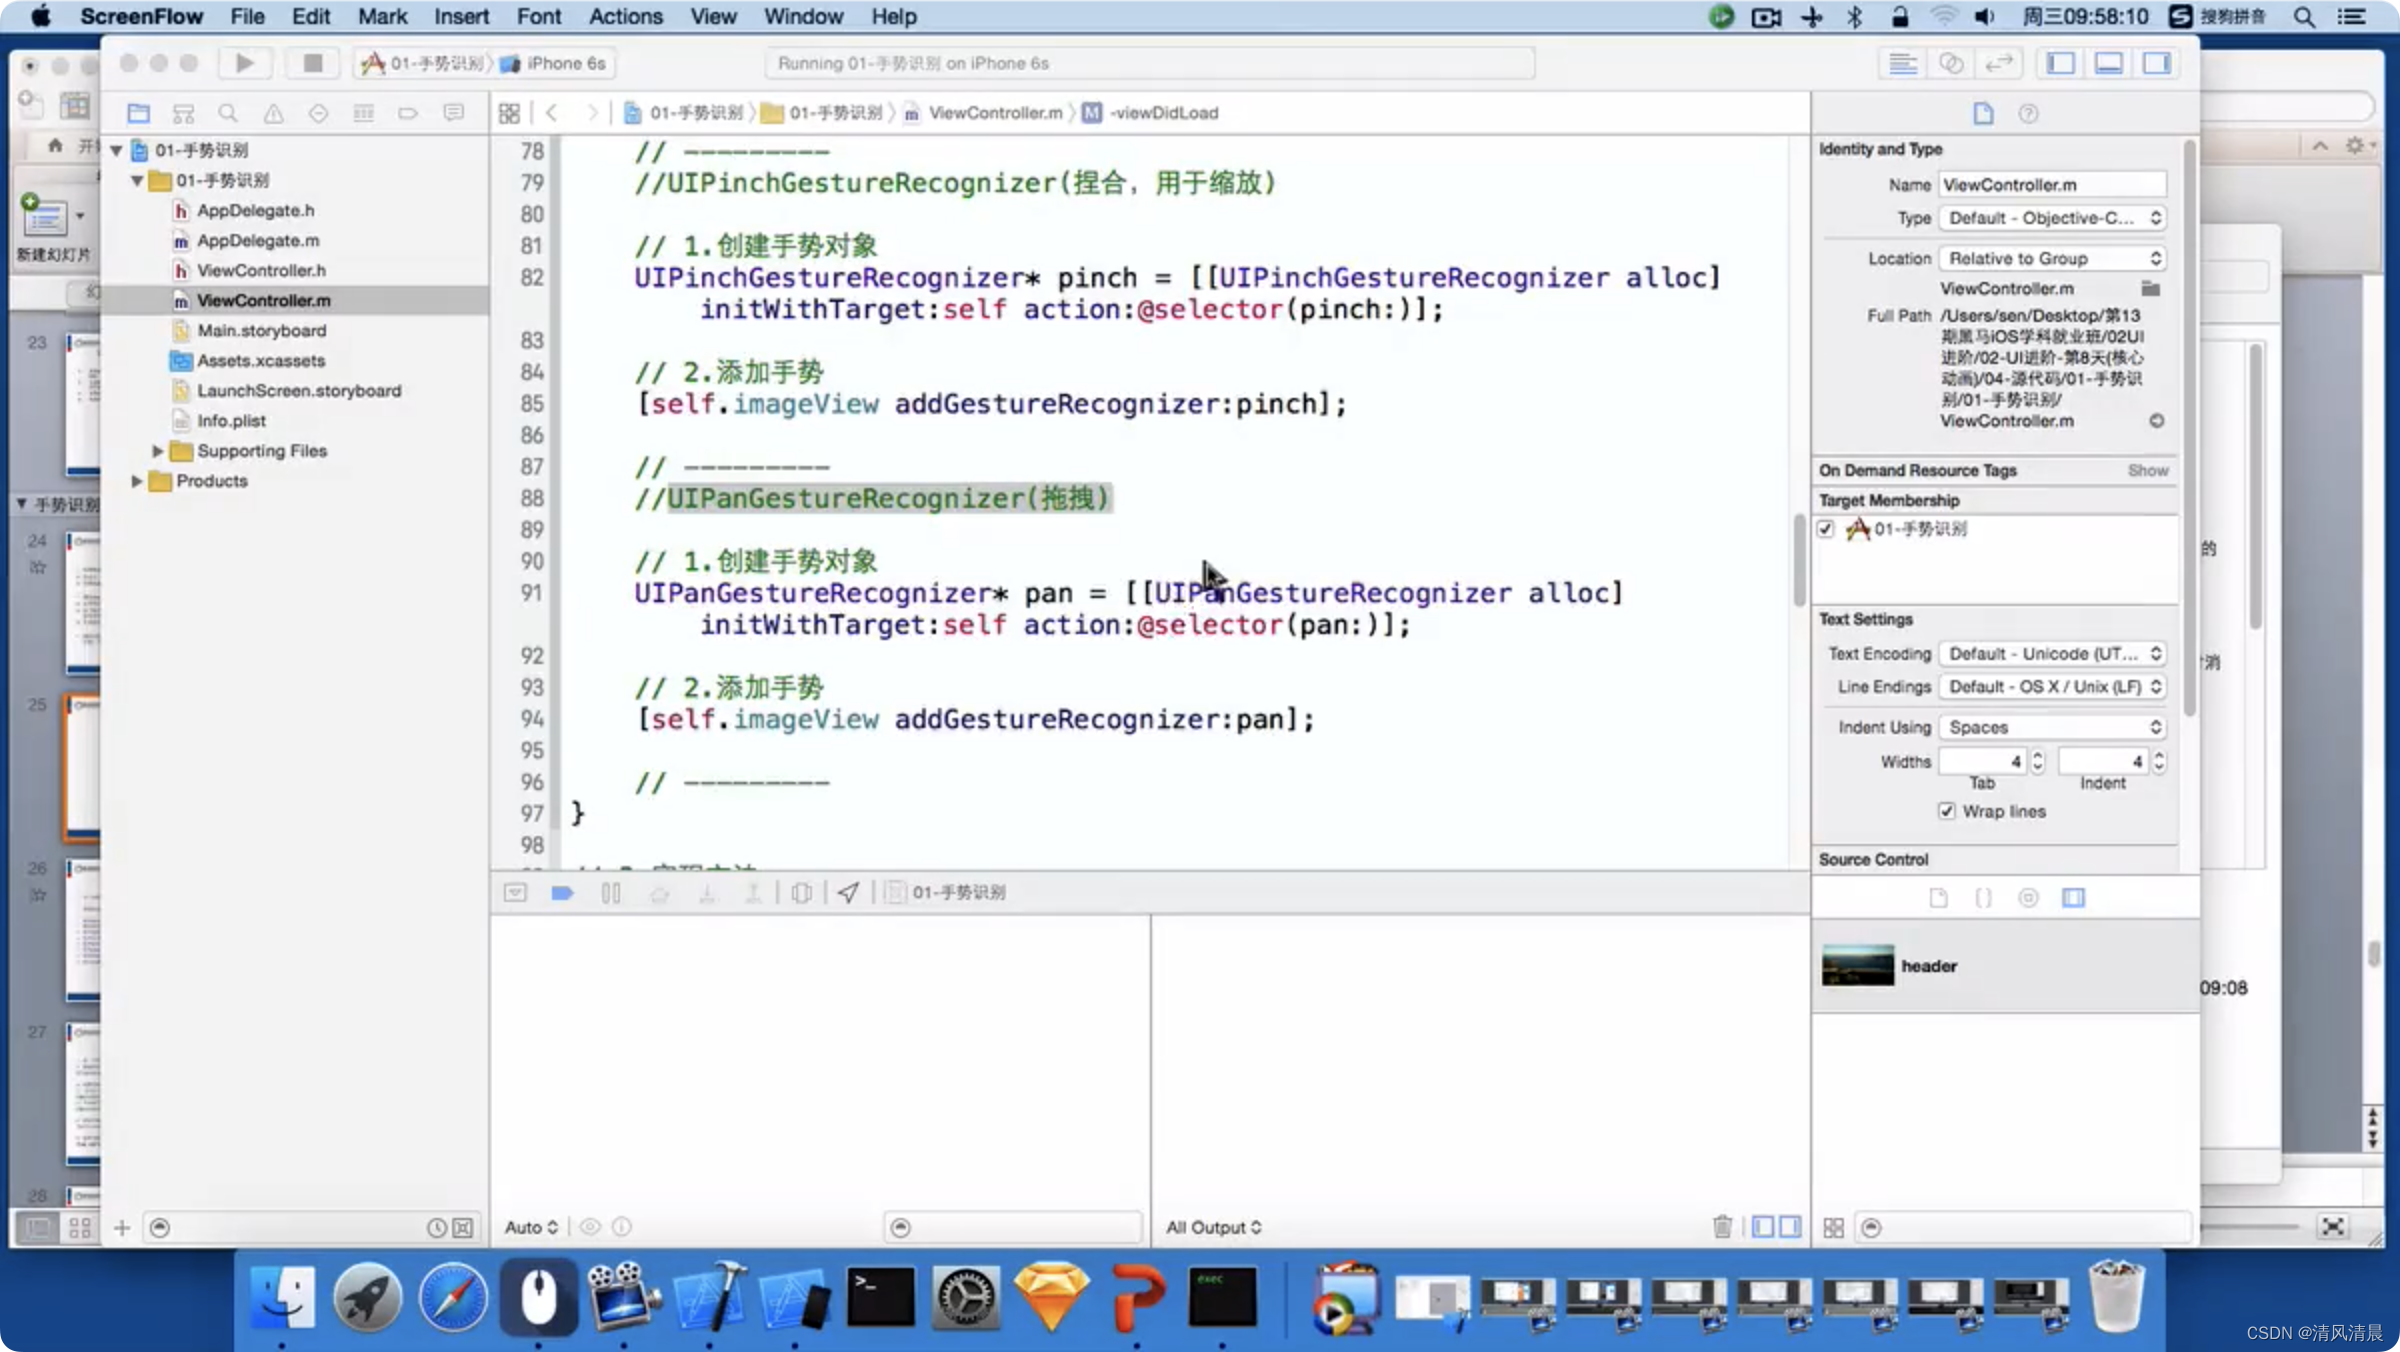Open the Breakpoint navigator icon
The image size is (2400, 1352).
pos(408,113)
